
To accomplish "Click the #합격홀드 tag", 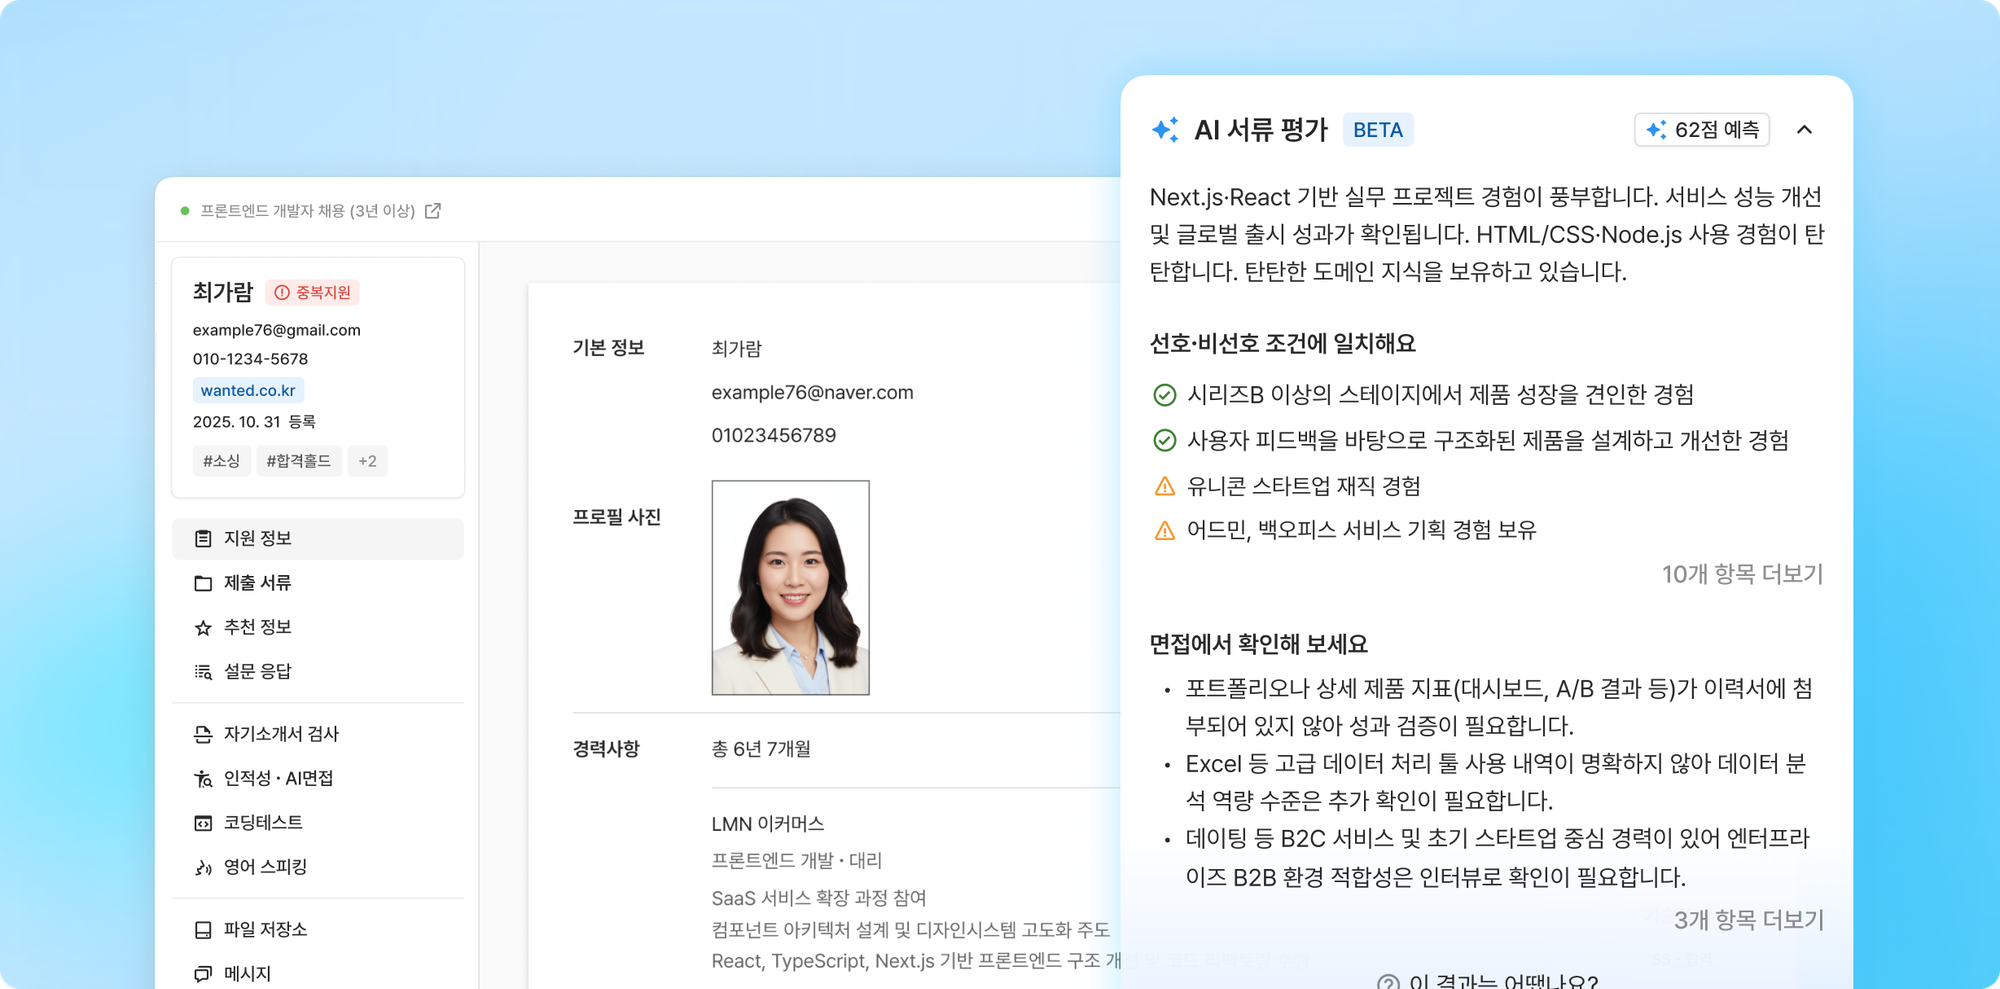I will [x=299, y=461].
